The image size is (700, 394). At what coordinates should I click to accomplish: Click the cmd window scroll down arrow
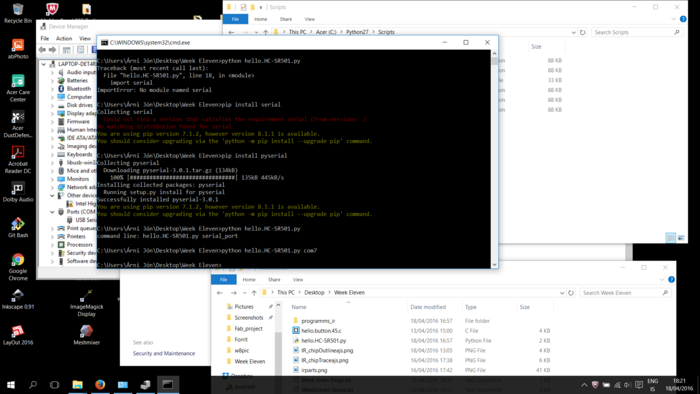point(494,265)
